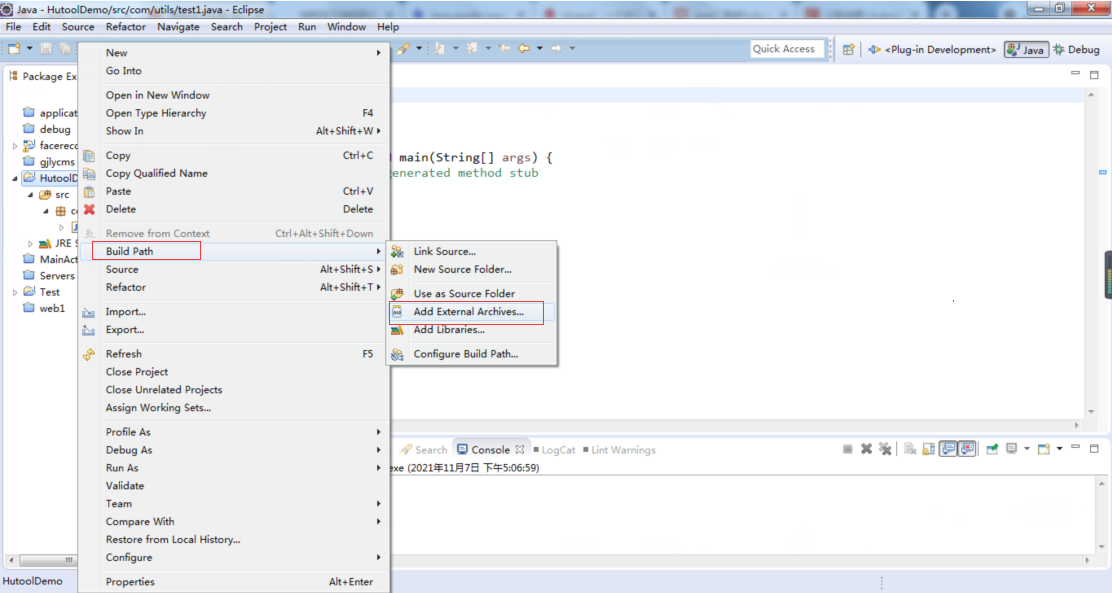Click the Save toolbar icon
Viewport: 1112px width, 593px height.
46,48
